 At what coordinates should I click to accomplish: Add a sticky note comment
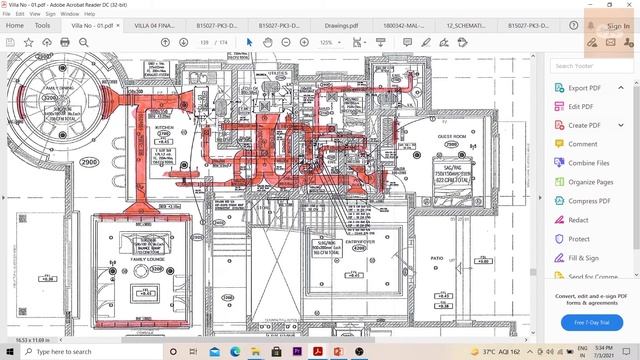tap(407, 42)
